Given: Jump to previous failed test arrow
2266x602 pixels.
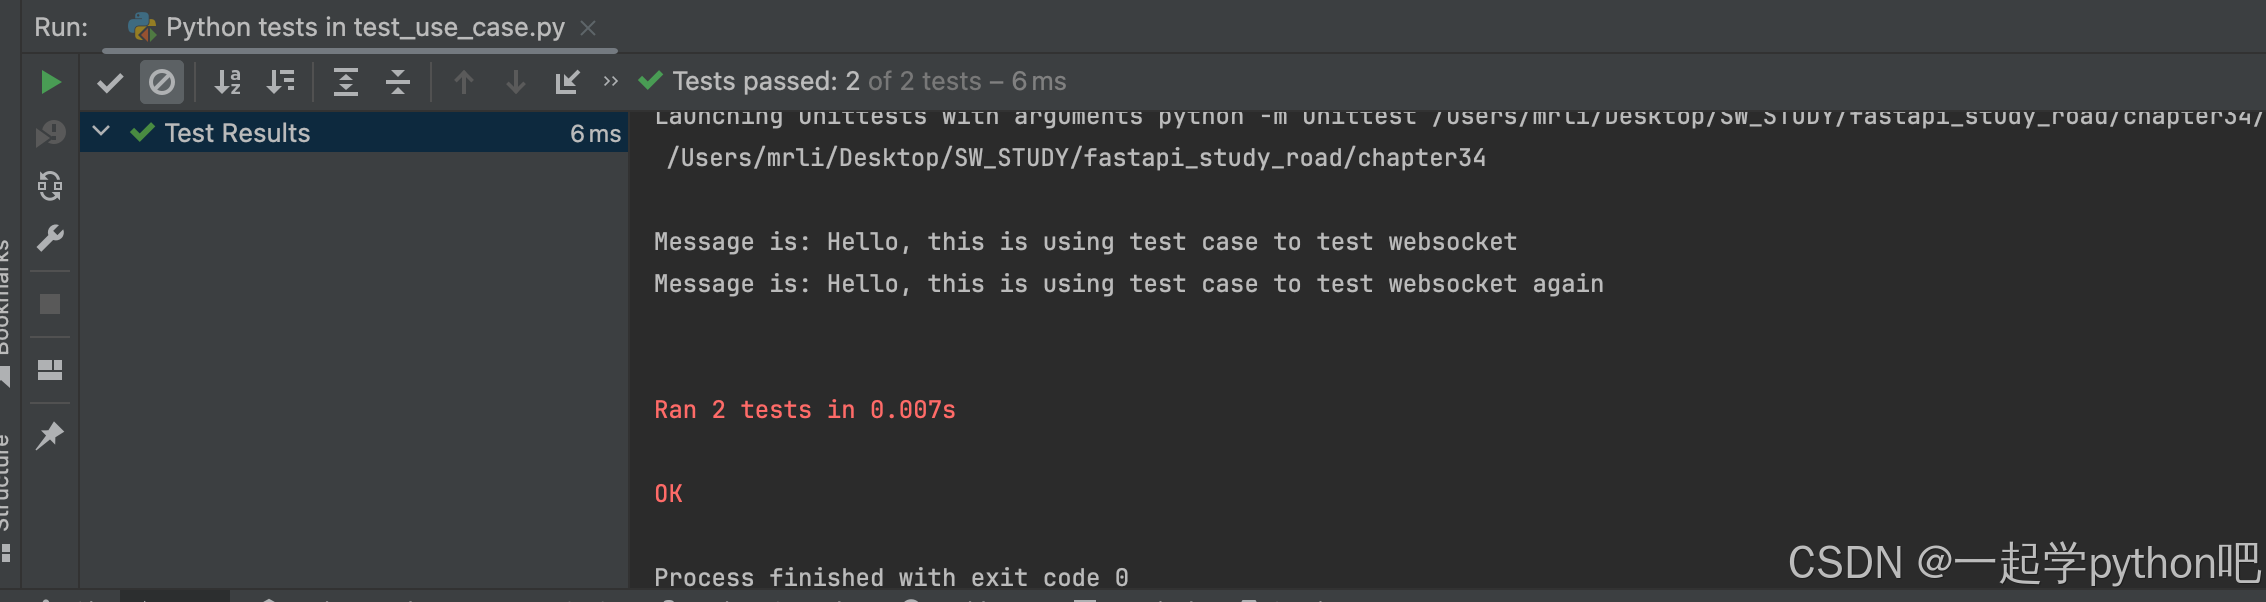Looking at the screenshot, I should pos(463,82).
